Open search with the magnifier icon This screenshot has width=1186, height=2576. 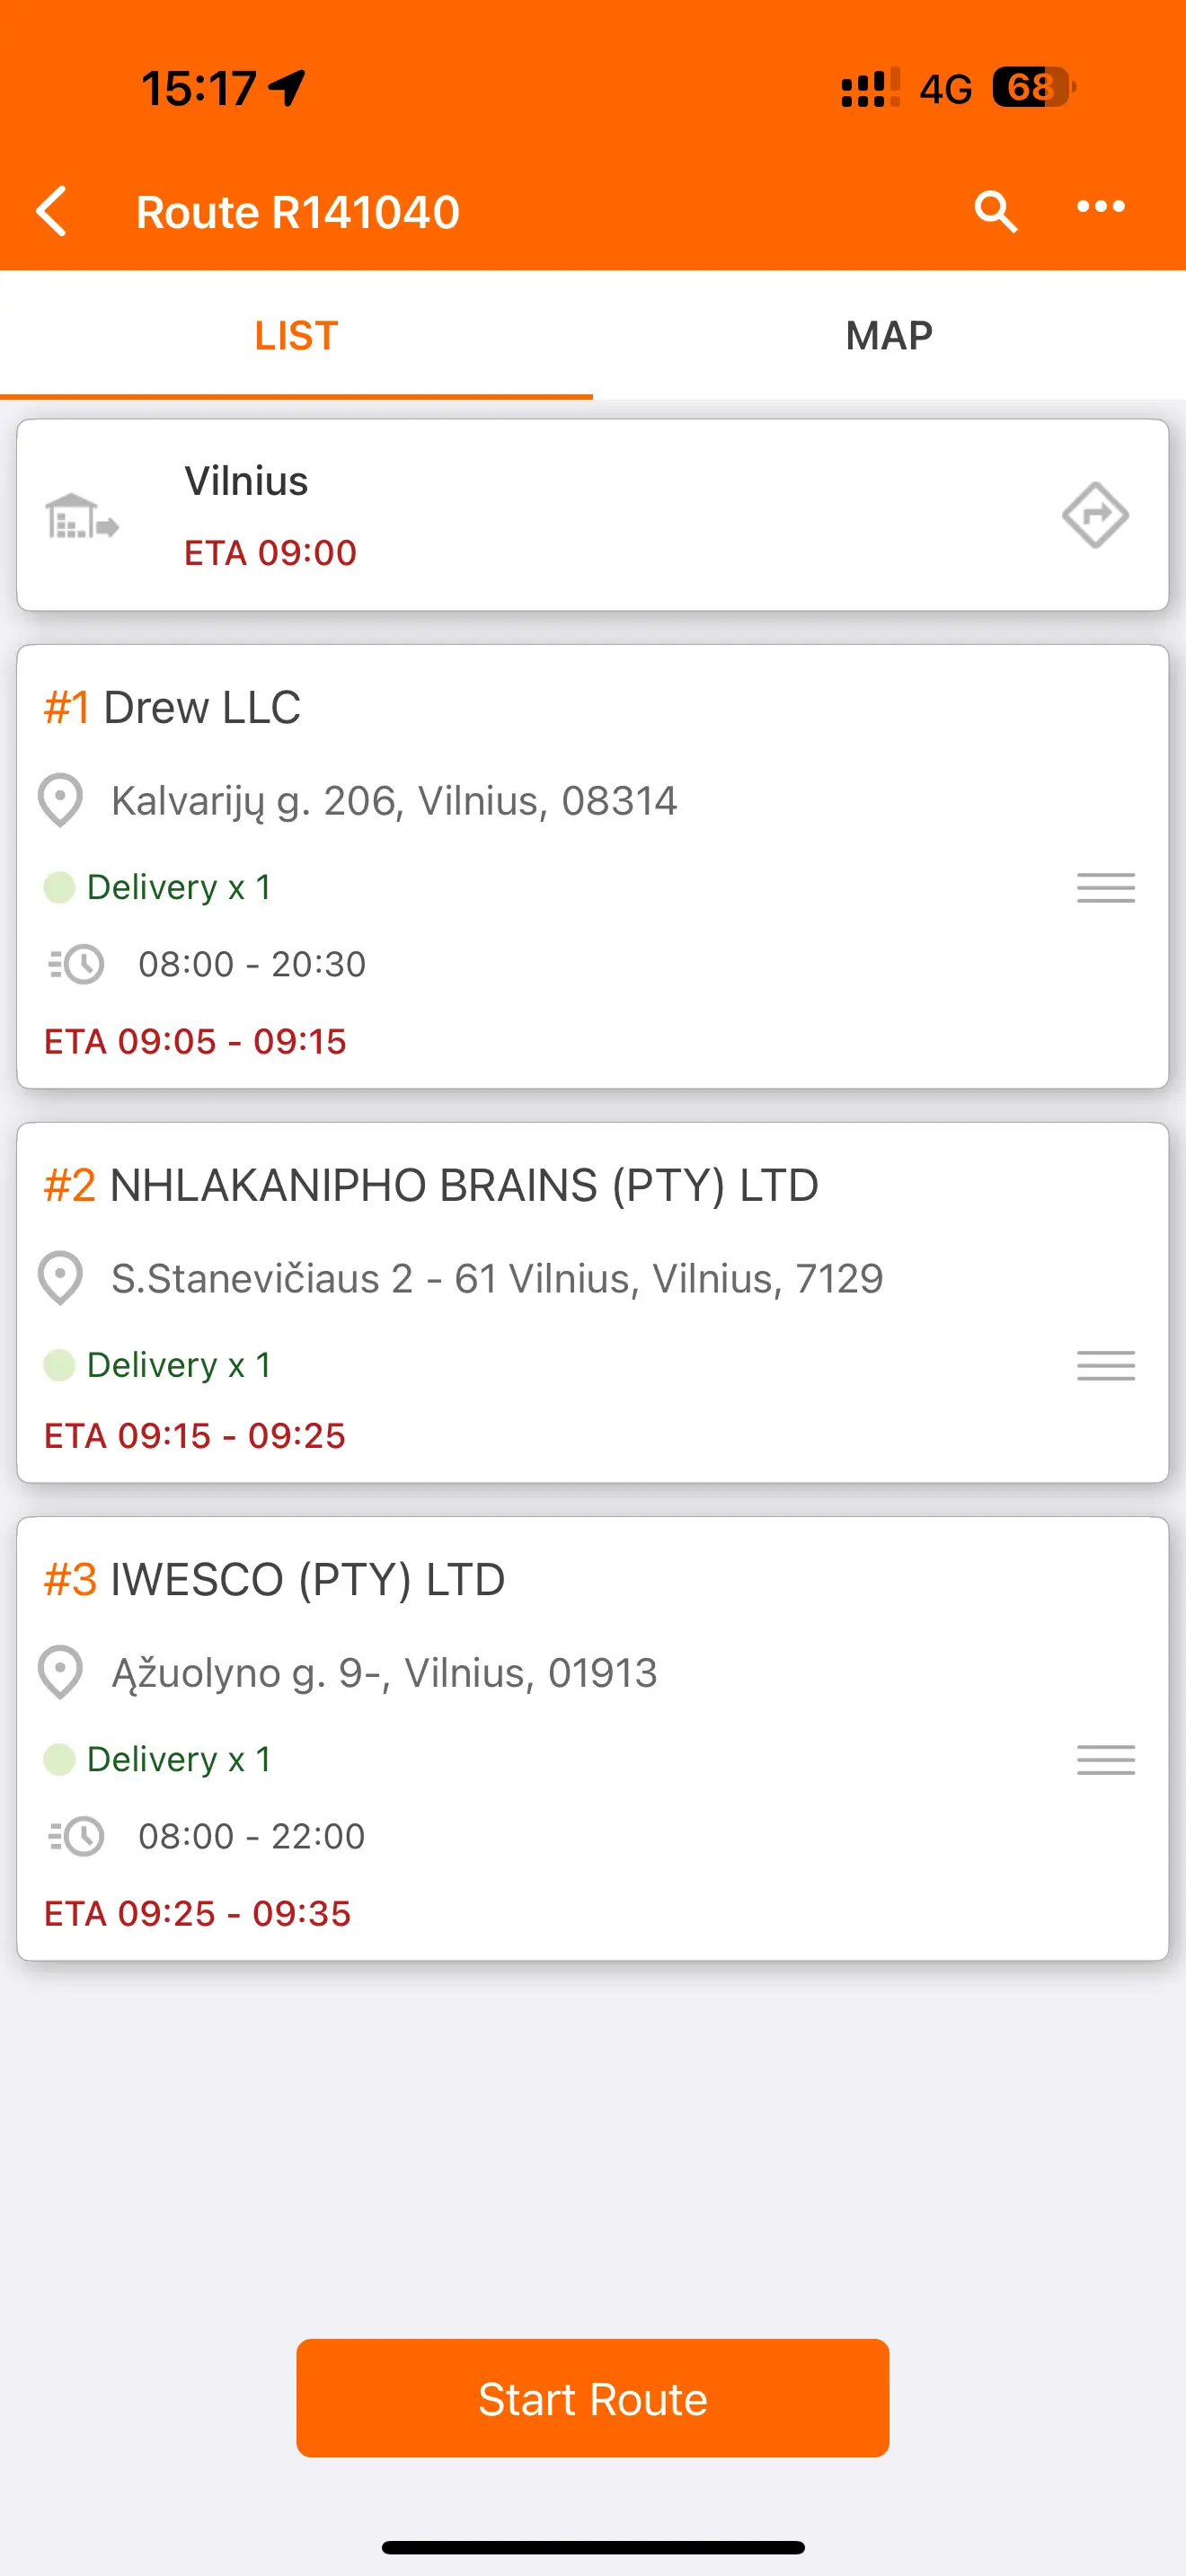(995, 211)
